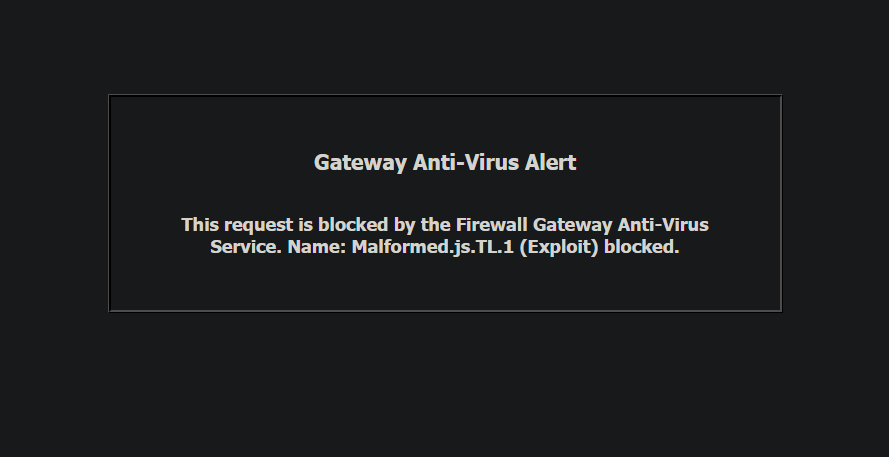Click the word Firewall in the message
The image size is (889, 457).
(x=492, y=225)
